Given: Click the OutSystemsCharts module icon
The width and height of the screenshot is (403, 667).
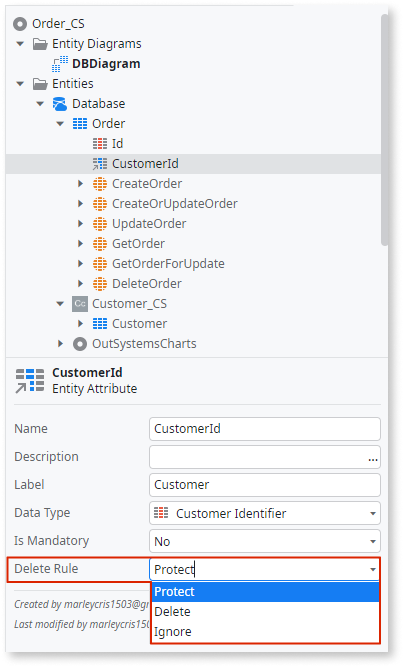Looking at the screenshot, I should [x=80, y=344].
